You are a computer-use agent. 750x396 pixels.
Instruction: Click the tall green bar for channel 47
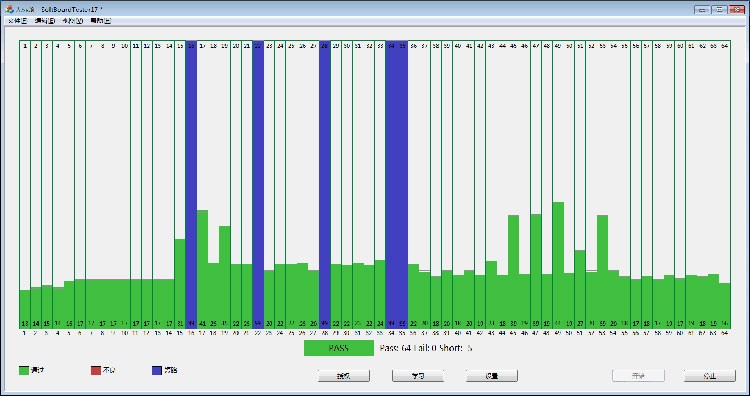tap(536, 271)
